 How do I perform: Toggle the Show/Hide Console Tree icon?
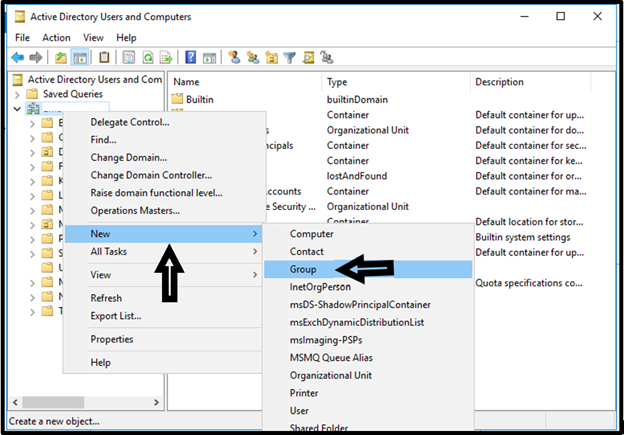click(80, 58)
